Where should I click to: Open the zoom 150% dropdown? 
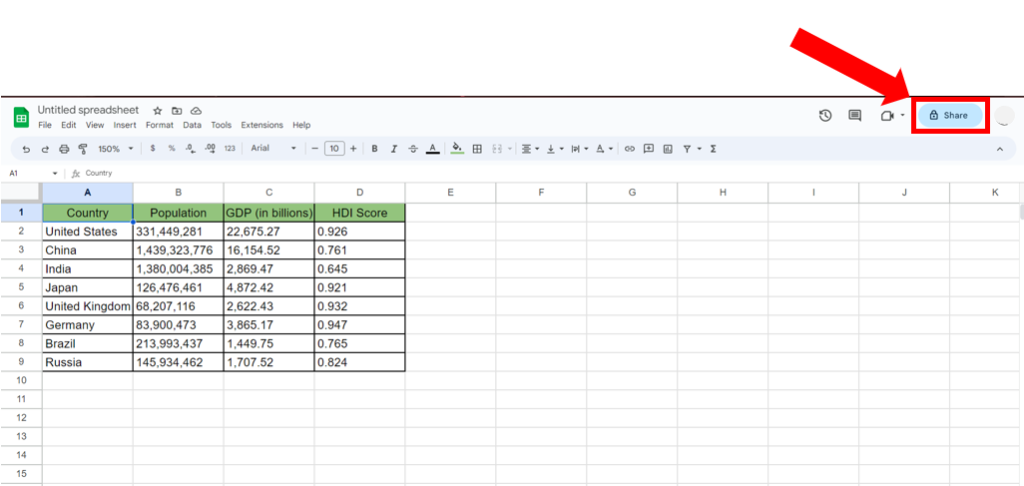(x=116, y=148)
